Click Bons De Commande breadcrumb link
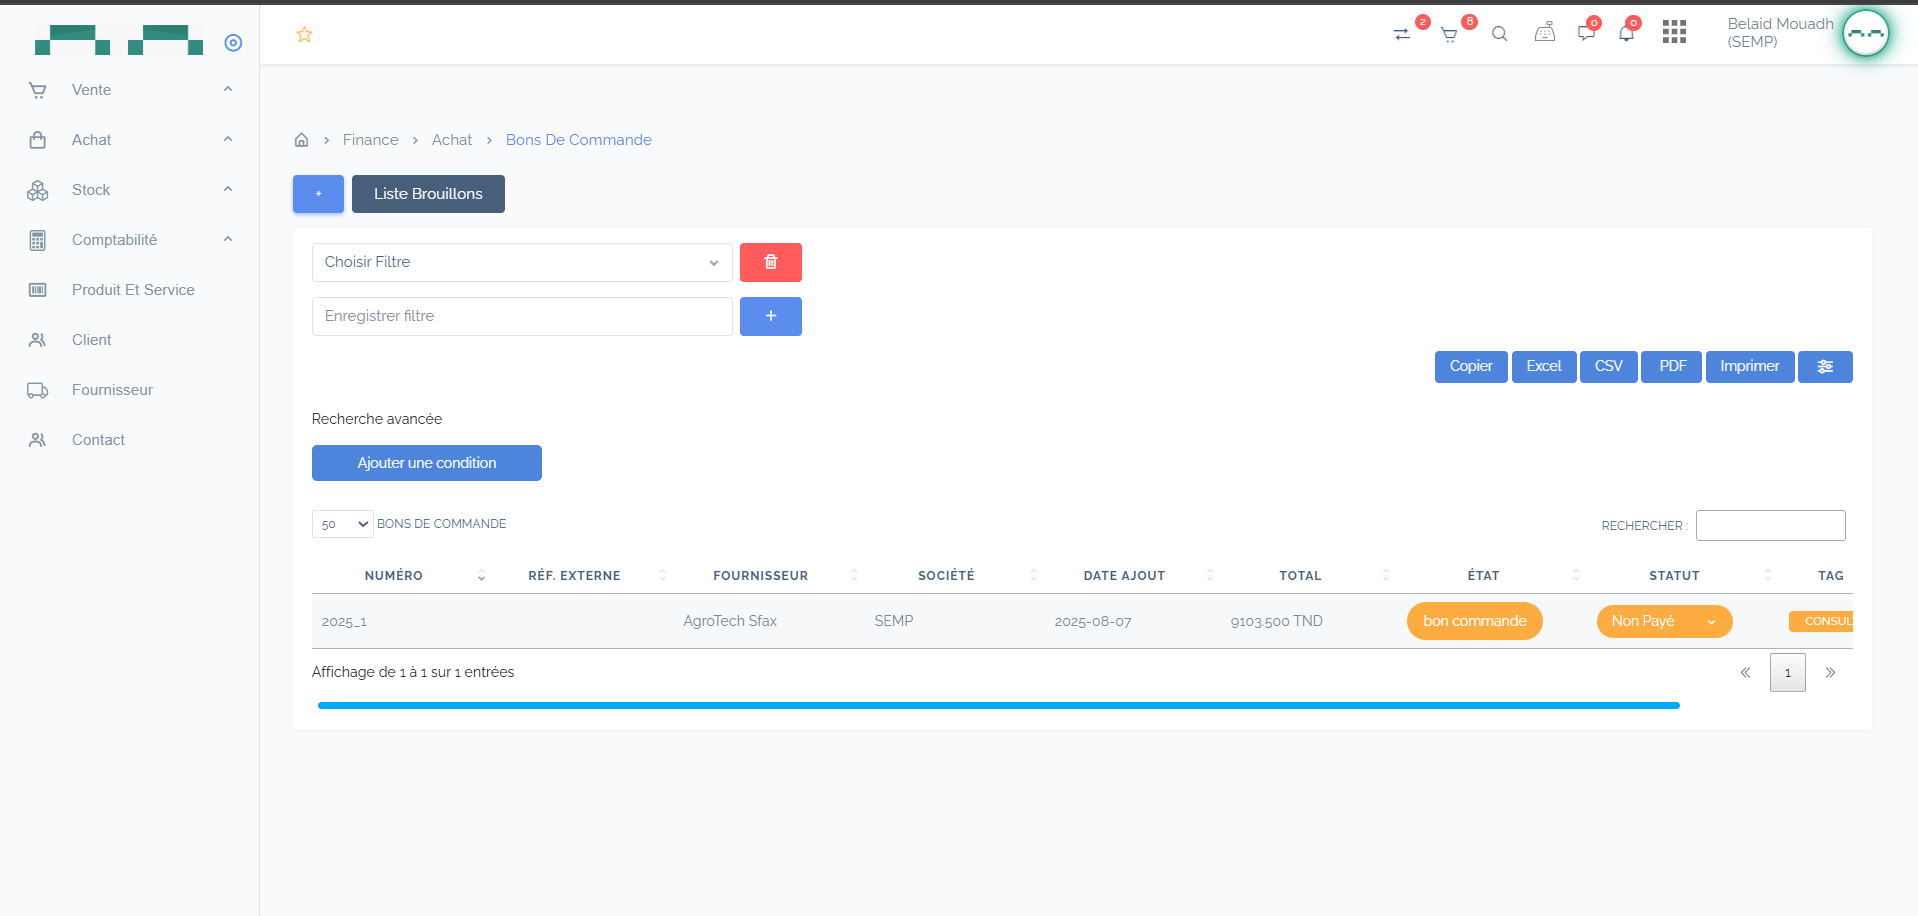 (578, 140)
